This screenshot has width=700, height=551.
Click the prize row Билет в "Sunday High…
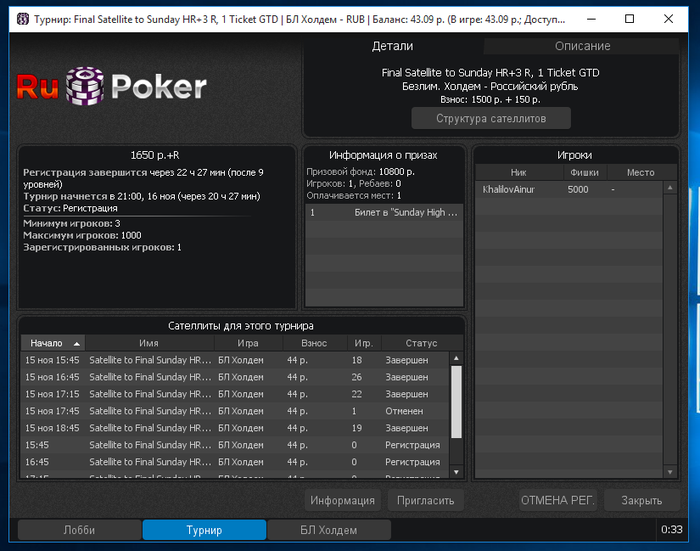[x=384, y=213]
